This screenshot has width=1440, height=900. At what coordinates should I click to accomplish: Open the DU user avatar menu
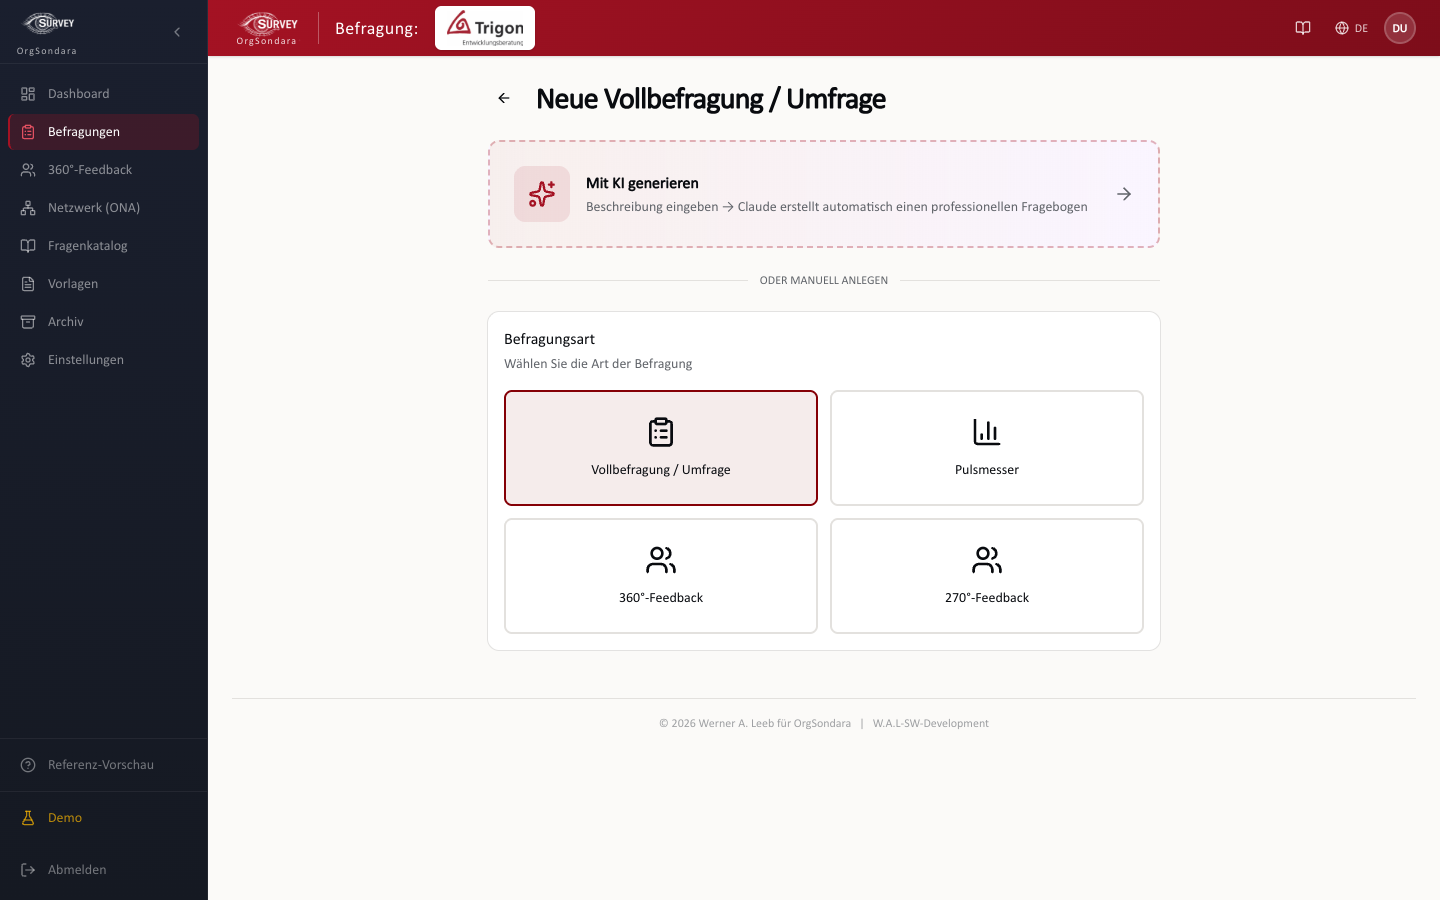(1400, 28)
